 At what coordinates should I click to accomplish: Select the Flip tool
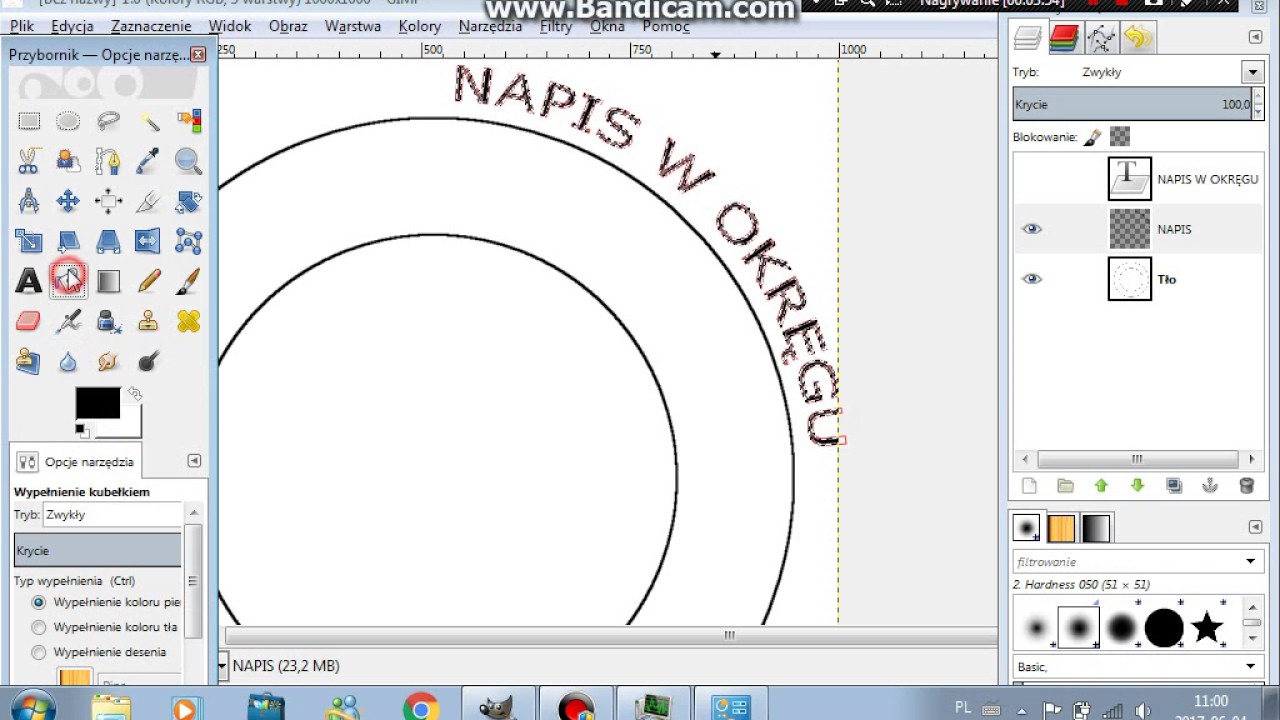click(x=149, y=241)
